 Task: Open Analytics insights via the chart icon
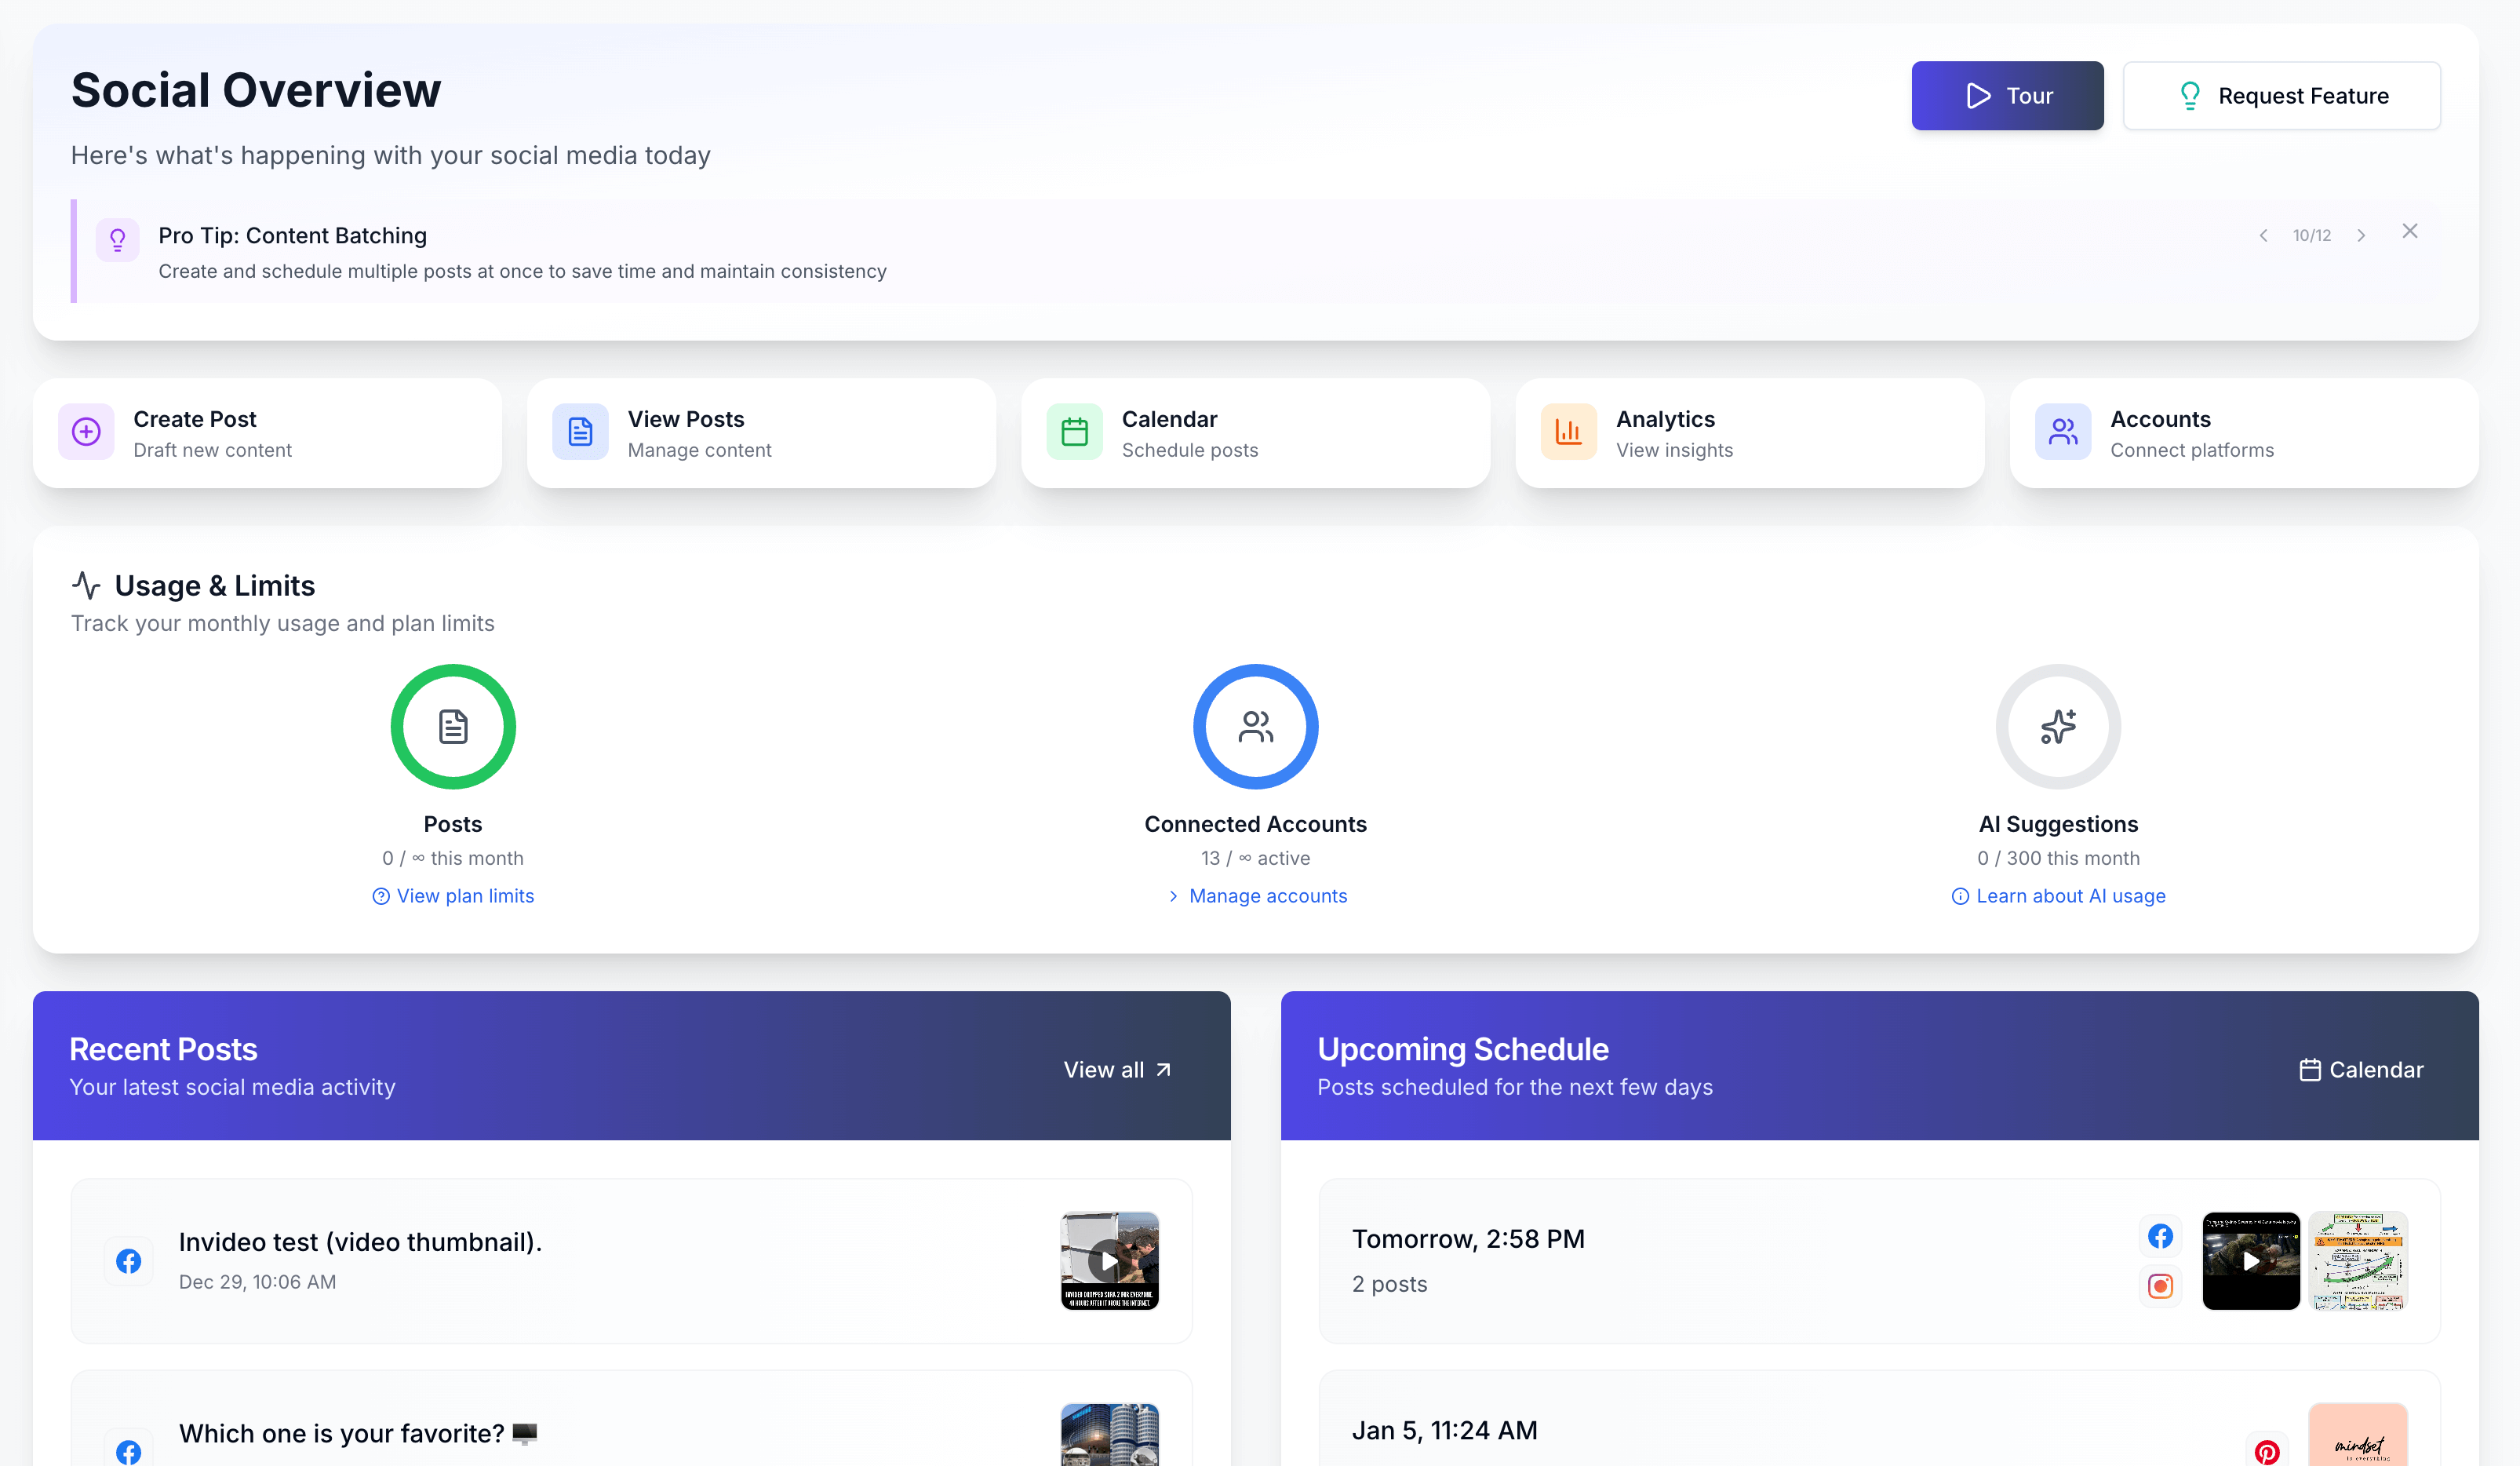tap(1568, 432)
